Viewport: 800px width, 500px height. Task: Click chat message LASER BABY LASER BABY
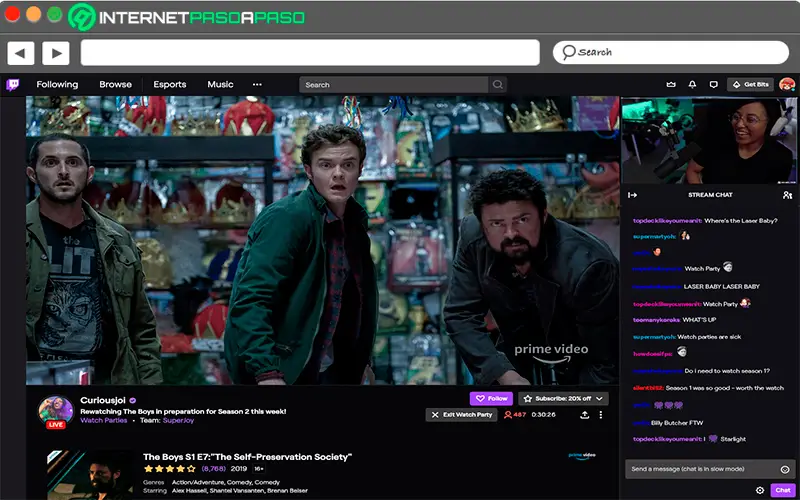tap(721, 287)
